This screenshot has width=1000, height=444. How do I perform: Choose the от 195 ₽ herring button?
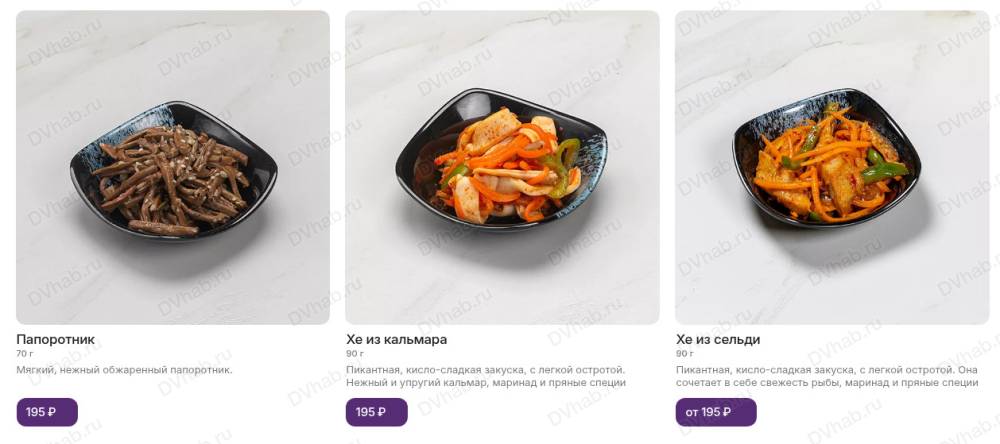point(716,412)
